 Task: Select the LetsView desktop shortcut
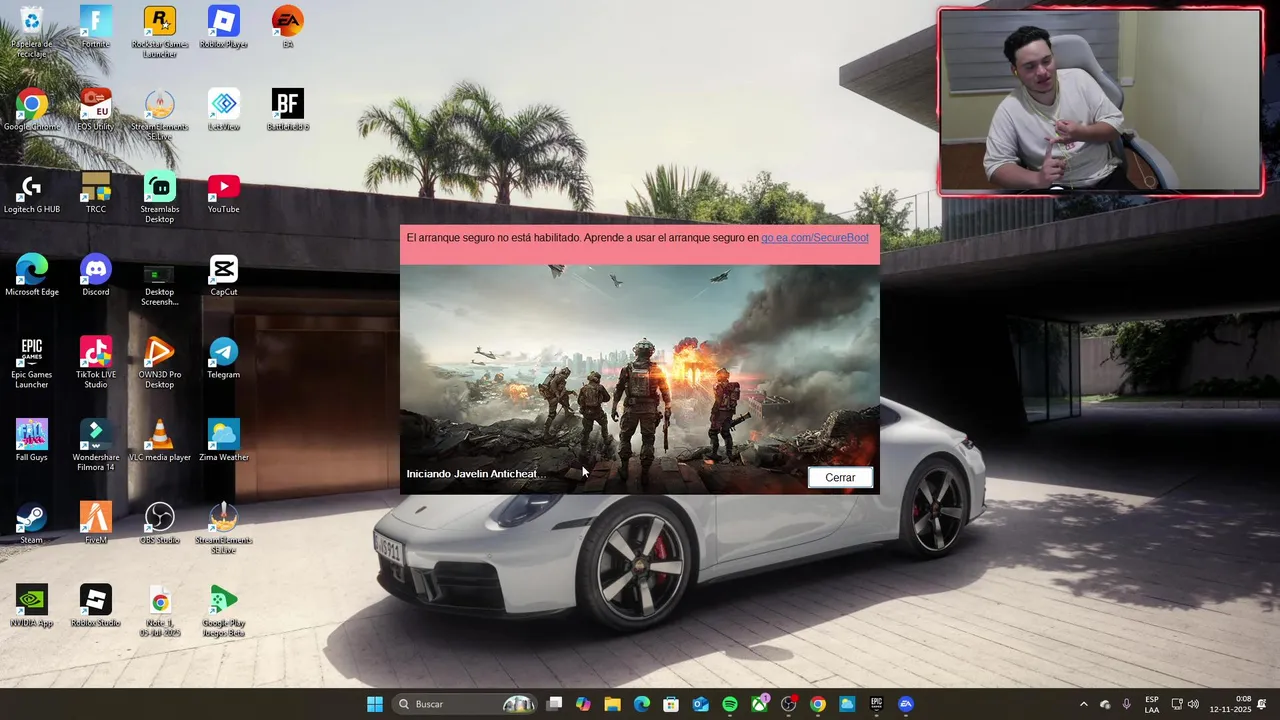pos(223,110)
